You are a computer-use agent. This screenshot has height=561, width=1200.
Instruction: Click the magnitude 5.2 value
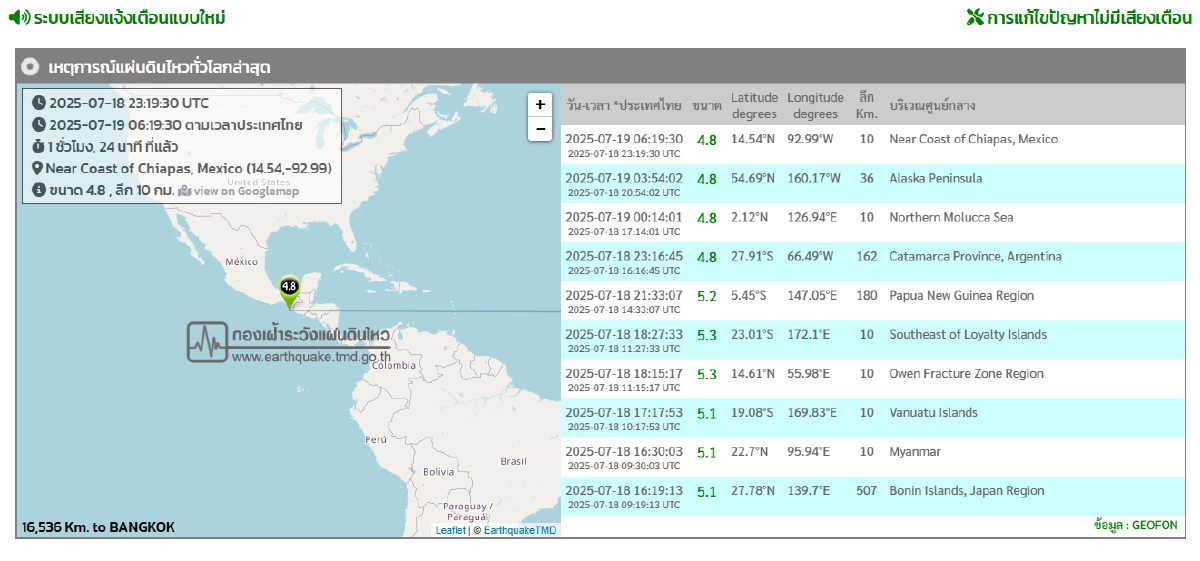click(707, 296)
